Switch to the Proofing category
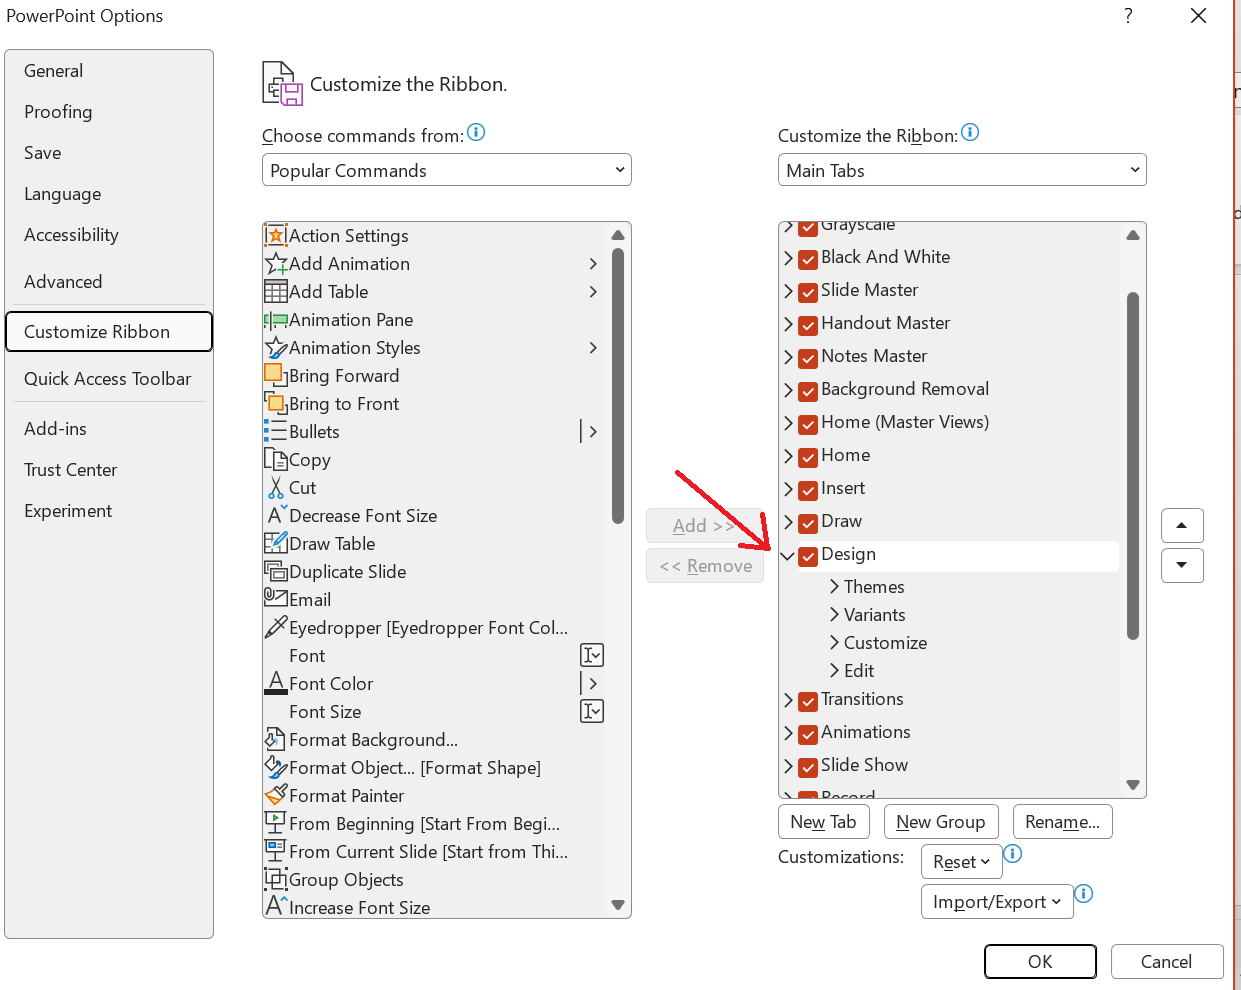The height and width of the screenshot is (990, 1241). [x=109, y=112]
